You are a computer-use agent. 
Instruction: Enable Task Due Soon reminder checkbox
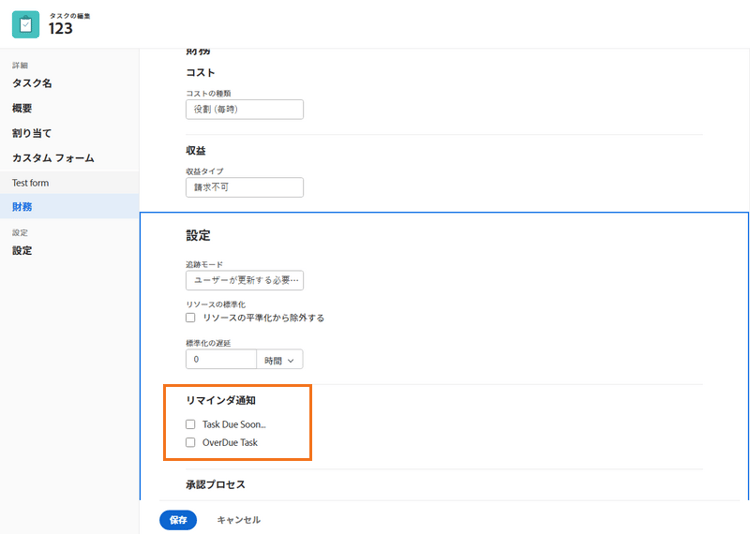190,424
